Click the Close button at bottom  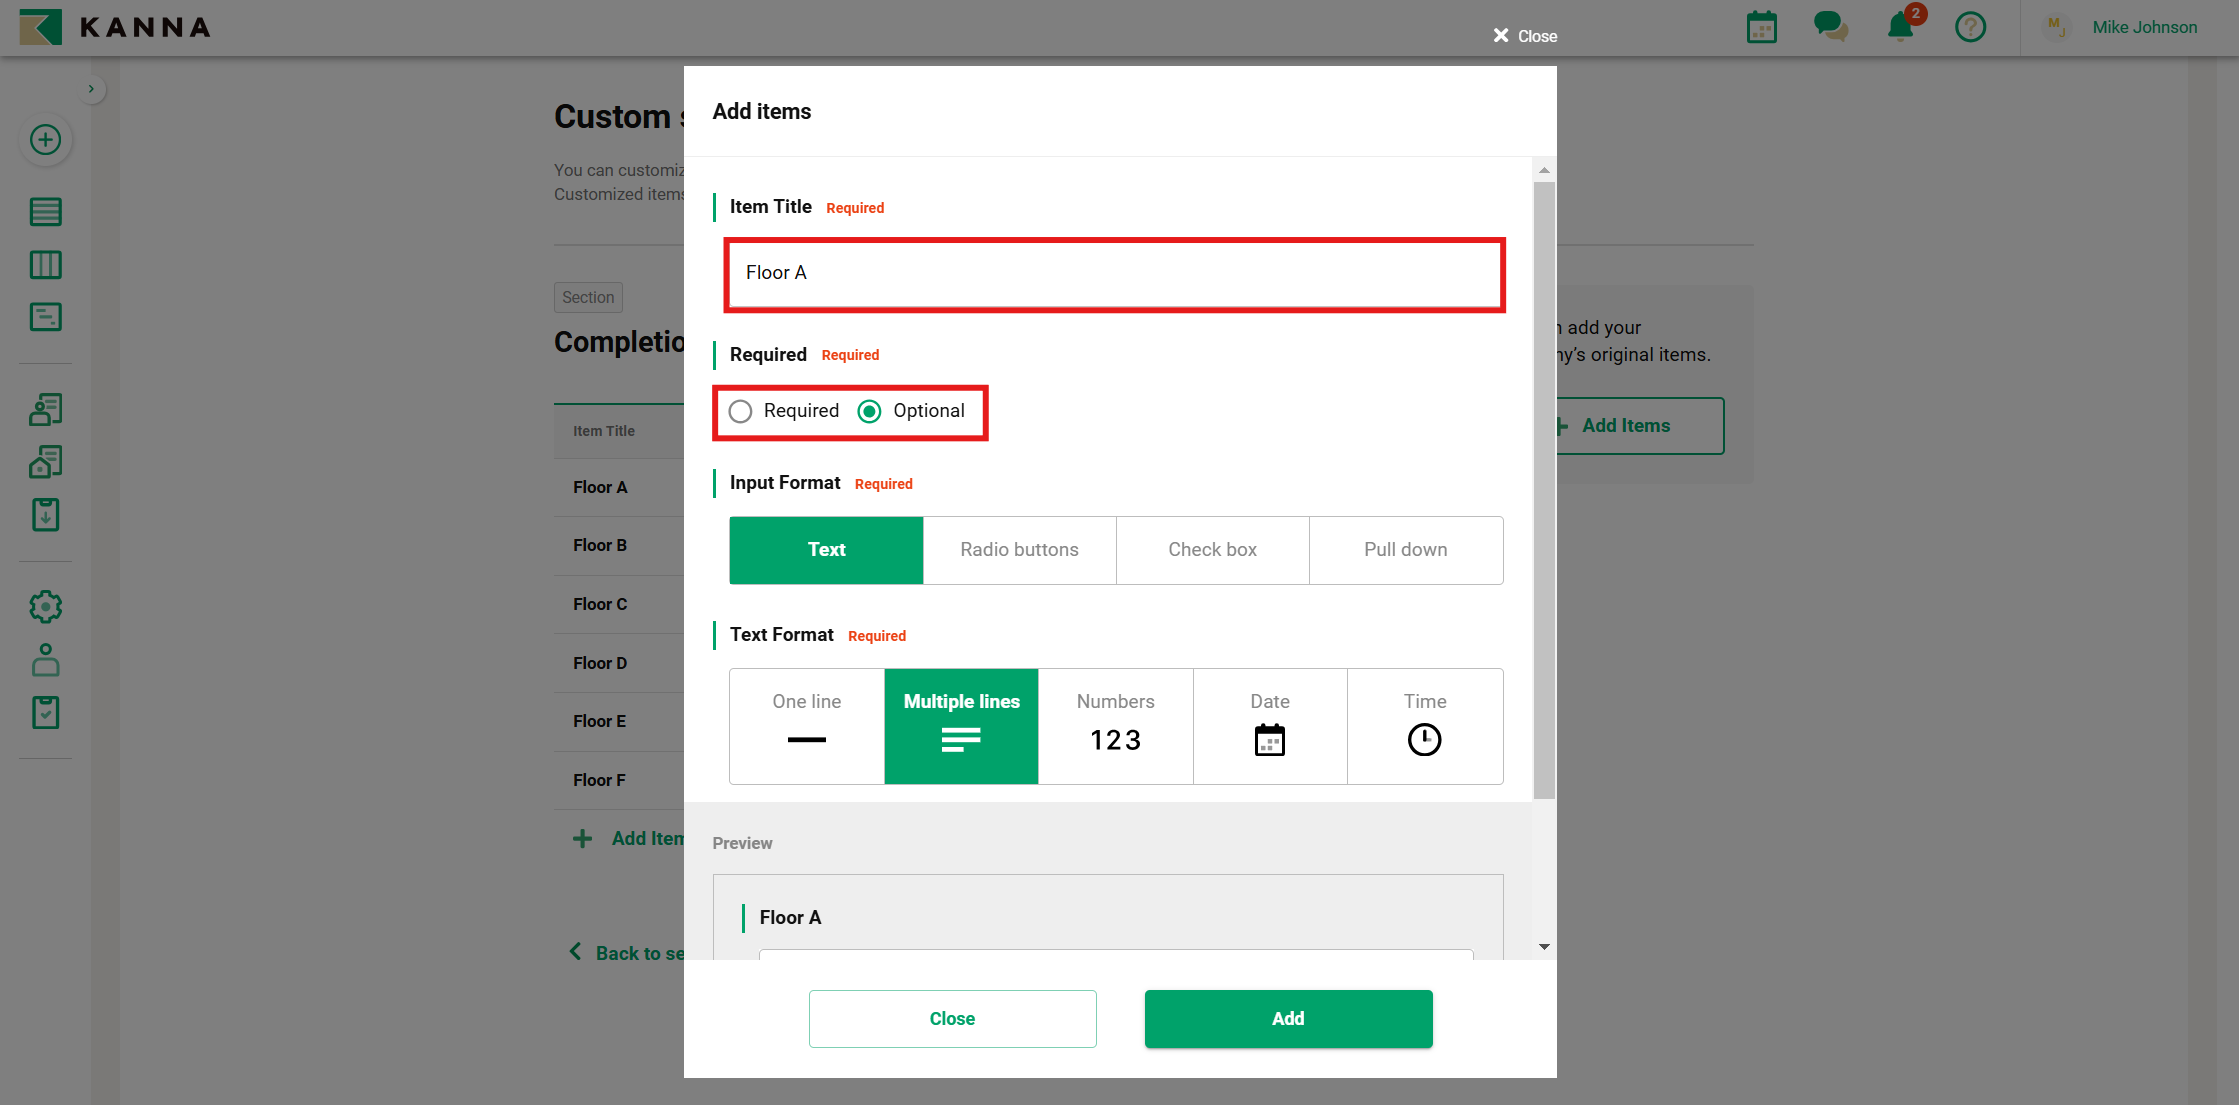point(952,1019)
